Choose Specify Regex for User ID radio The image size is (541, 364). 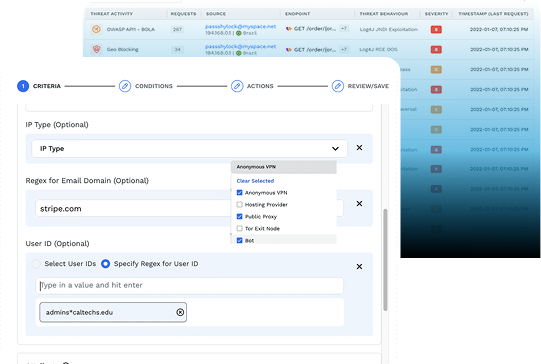pyautogui.click(x=106, y=264)
